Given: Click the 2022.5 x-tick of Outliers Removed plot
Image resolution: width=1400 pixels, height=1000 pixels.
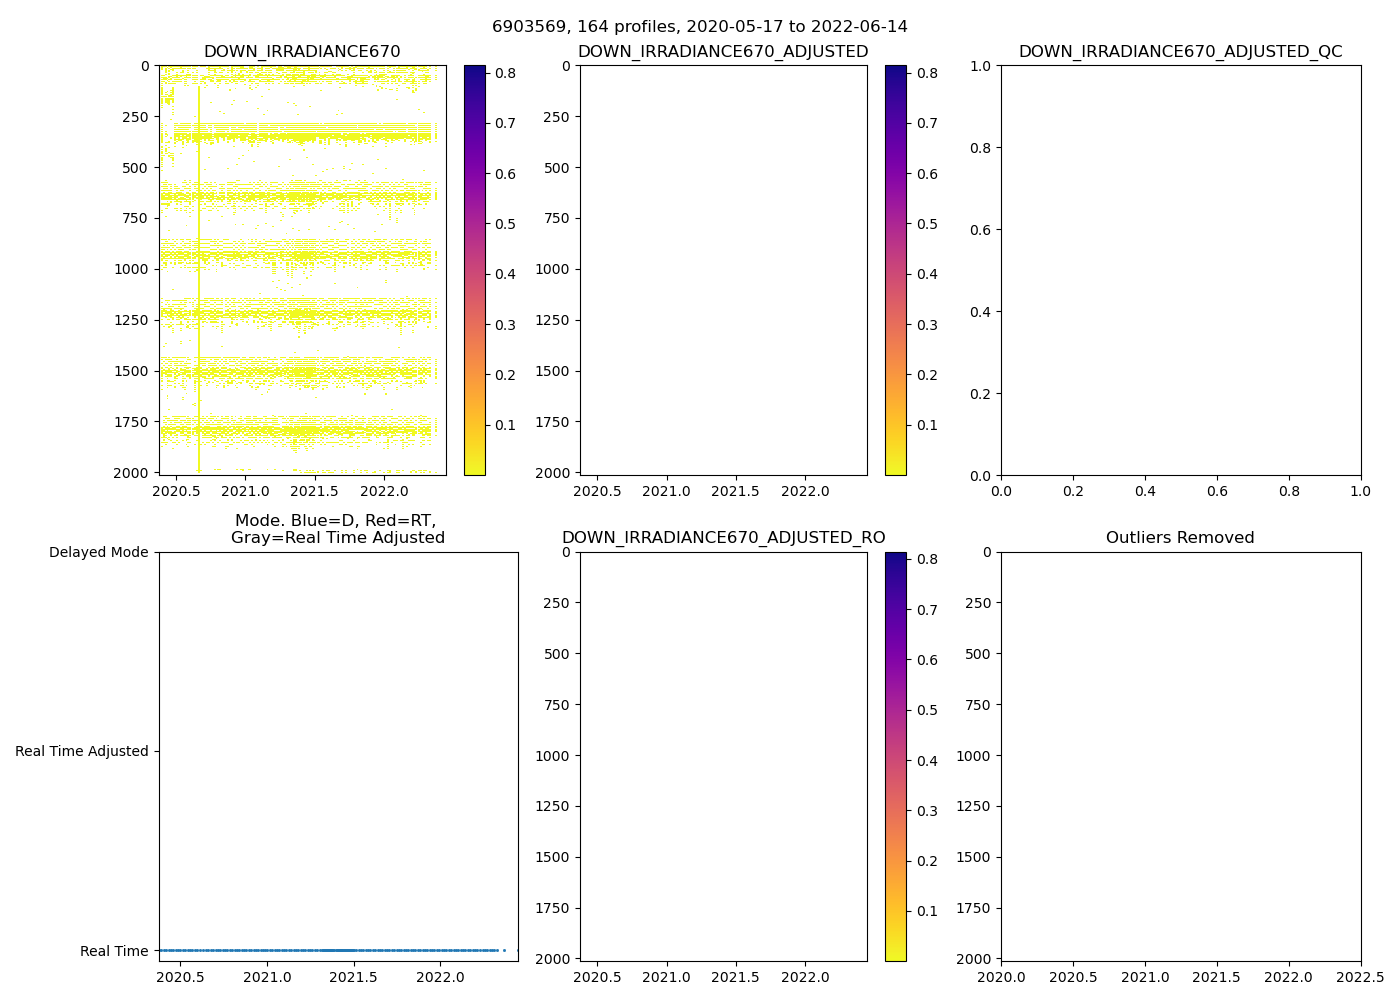Looking at the screenshot, I should tap(1361, 977).
